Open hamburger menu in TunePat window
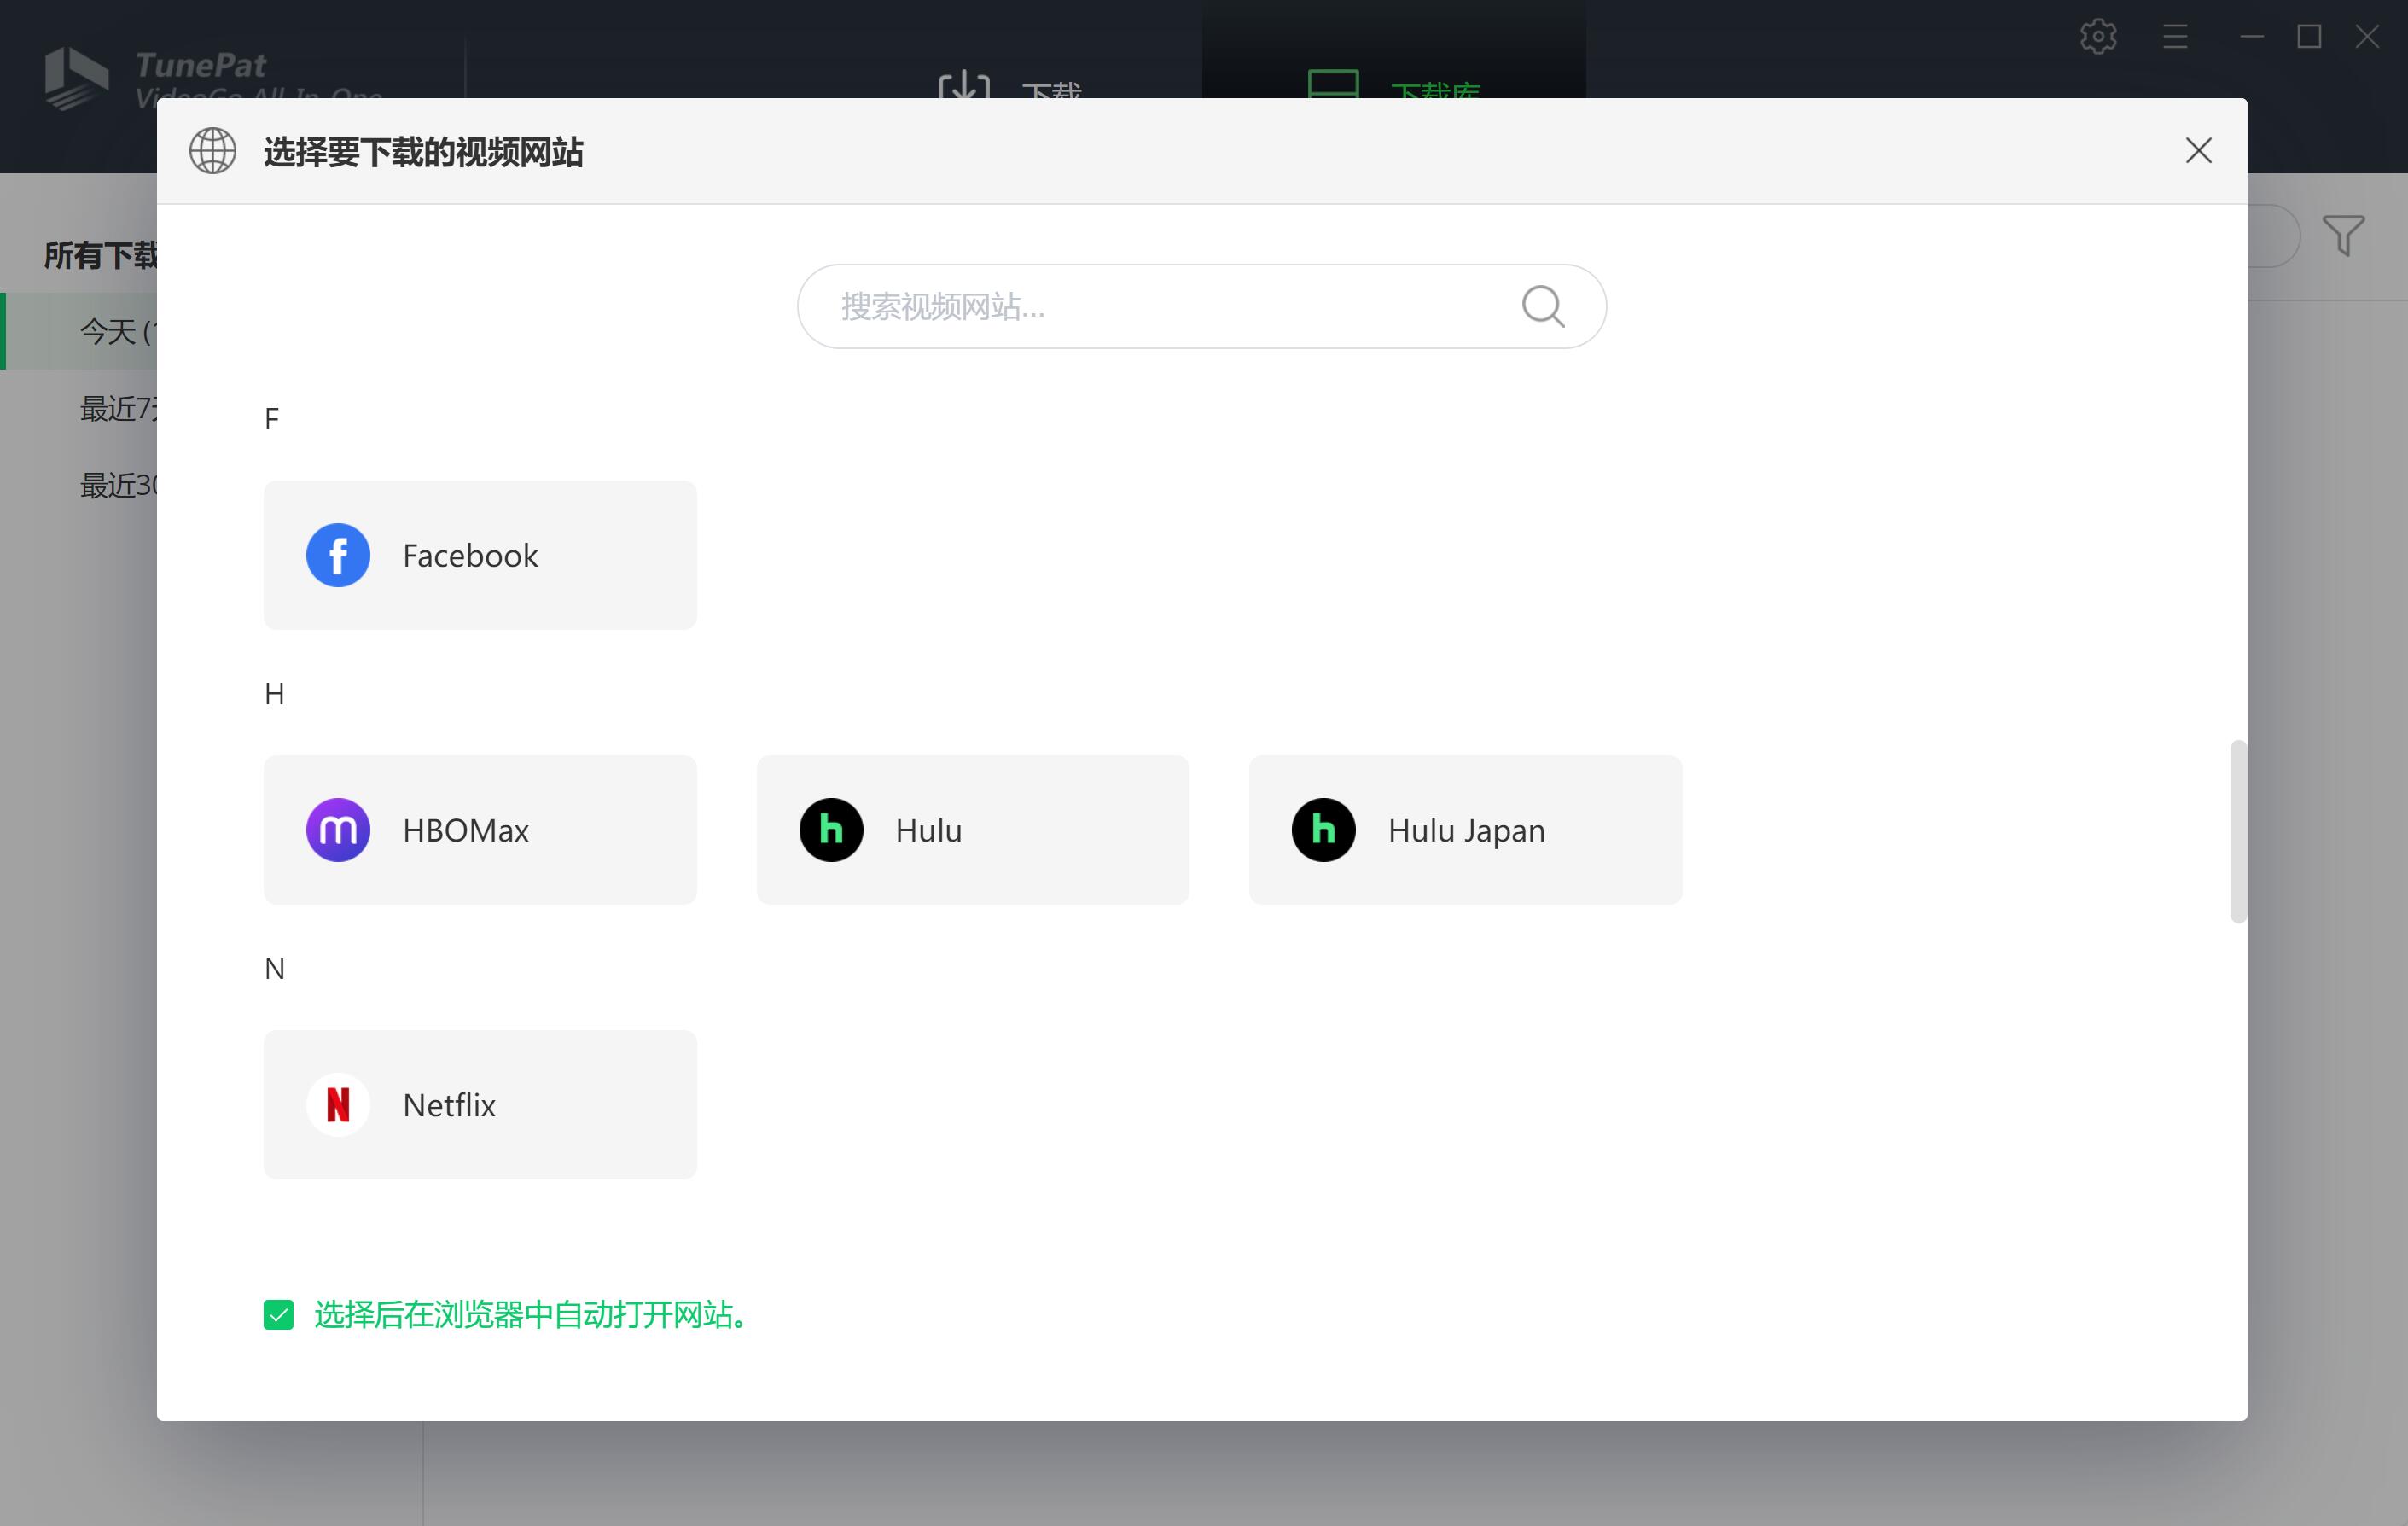Viewport: 2408px width, 1526px height. click(x=2175, y=37)
